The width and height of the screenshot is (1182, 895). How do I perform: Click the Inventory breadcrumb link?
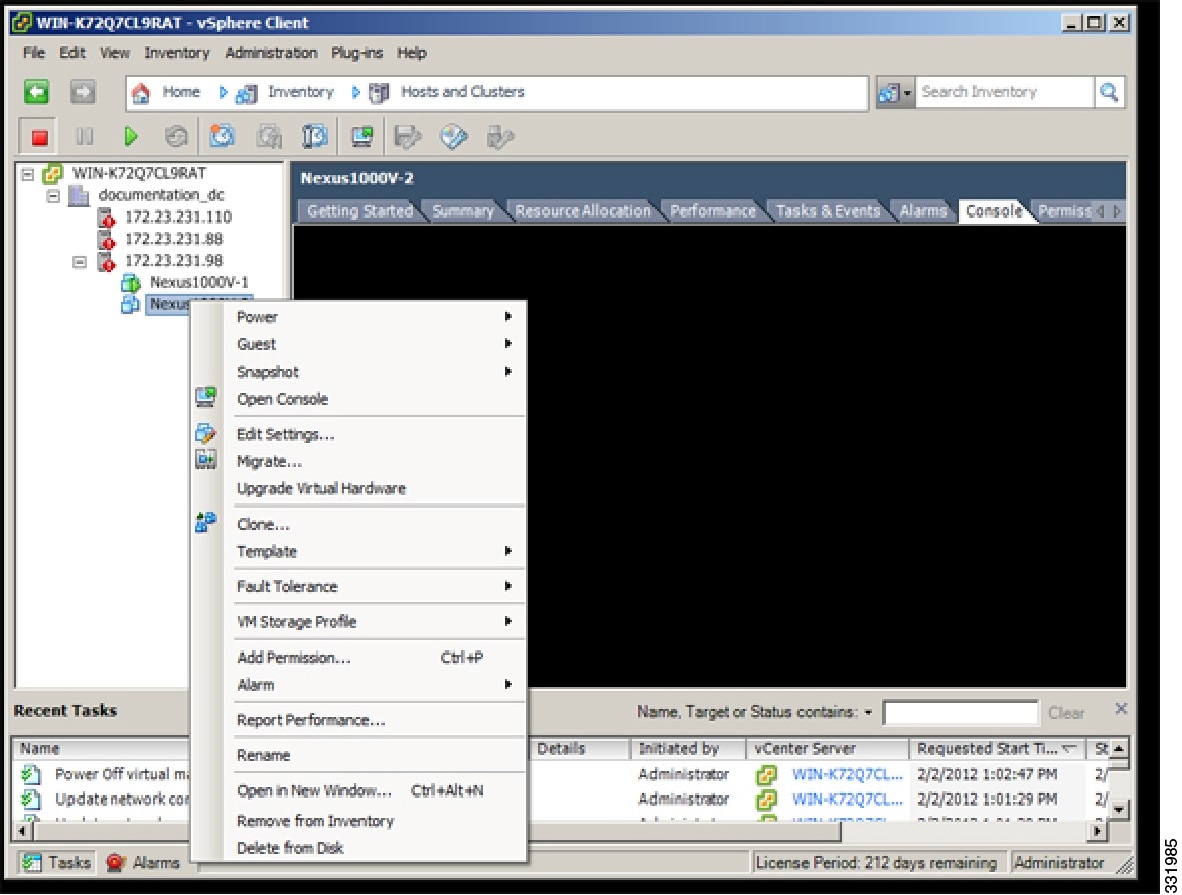coord(300,92)
